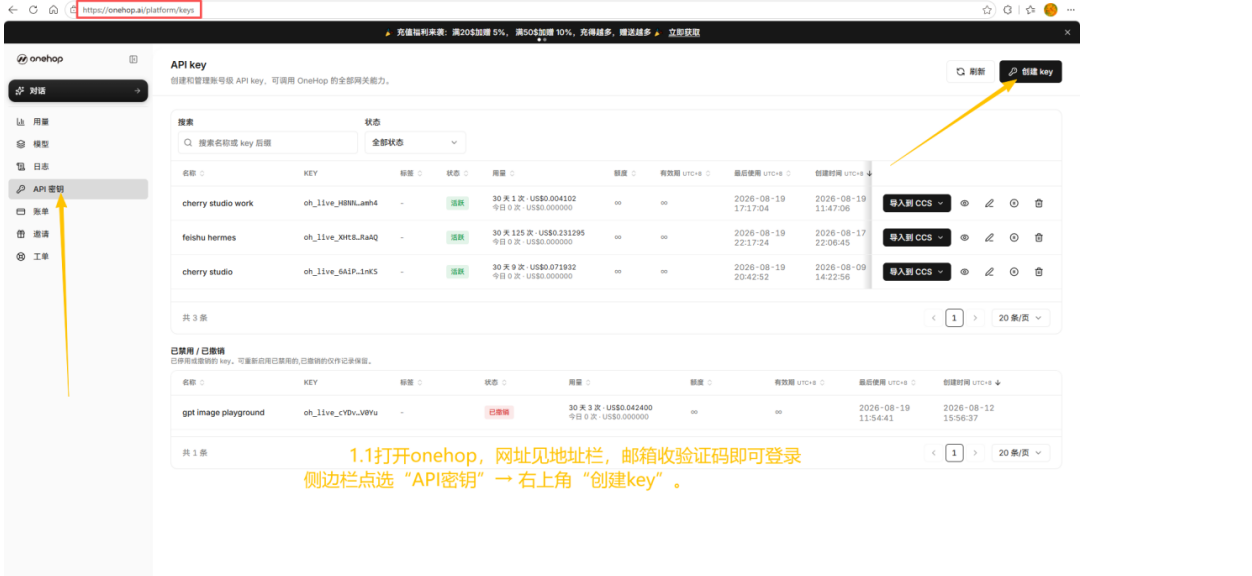Click the browser profile avatar
This screenshot has height=576, width=1252.
coord(1050,9)
